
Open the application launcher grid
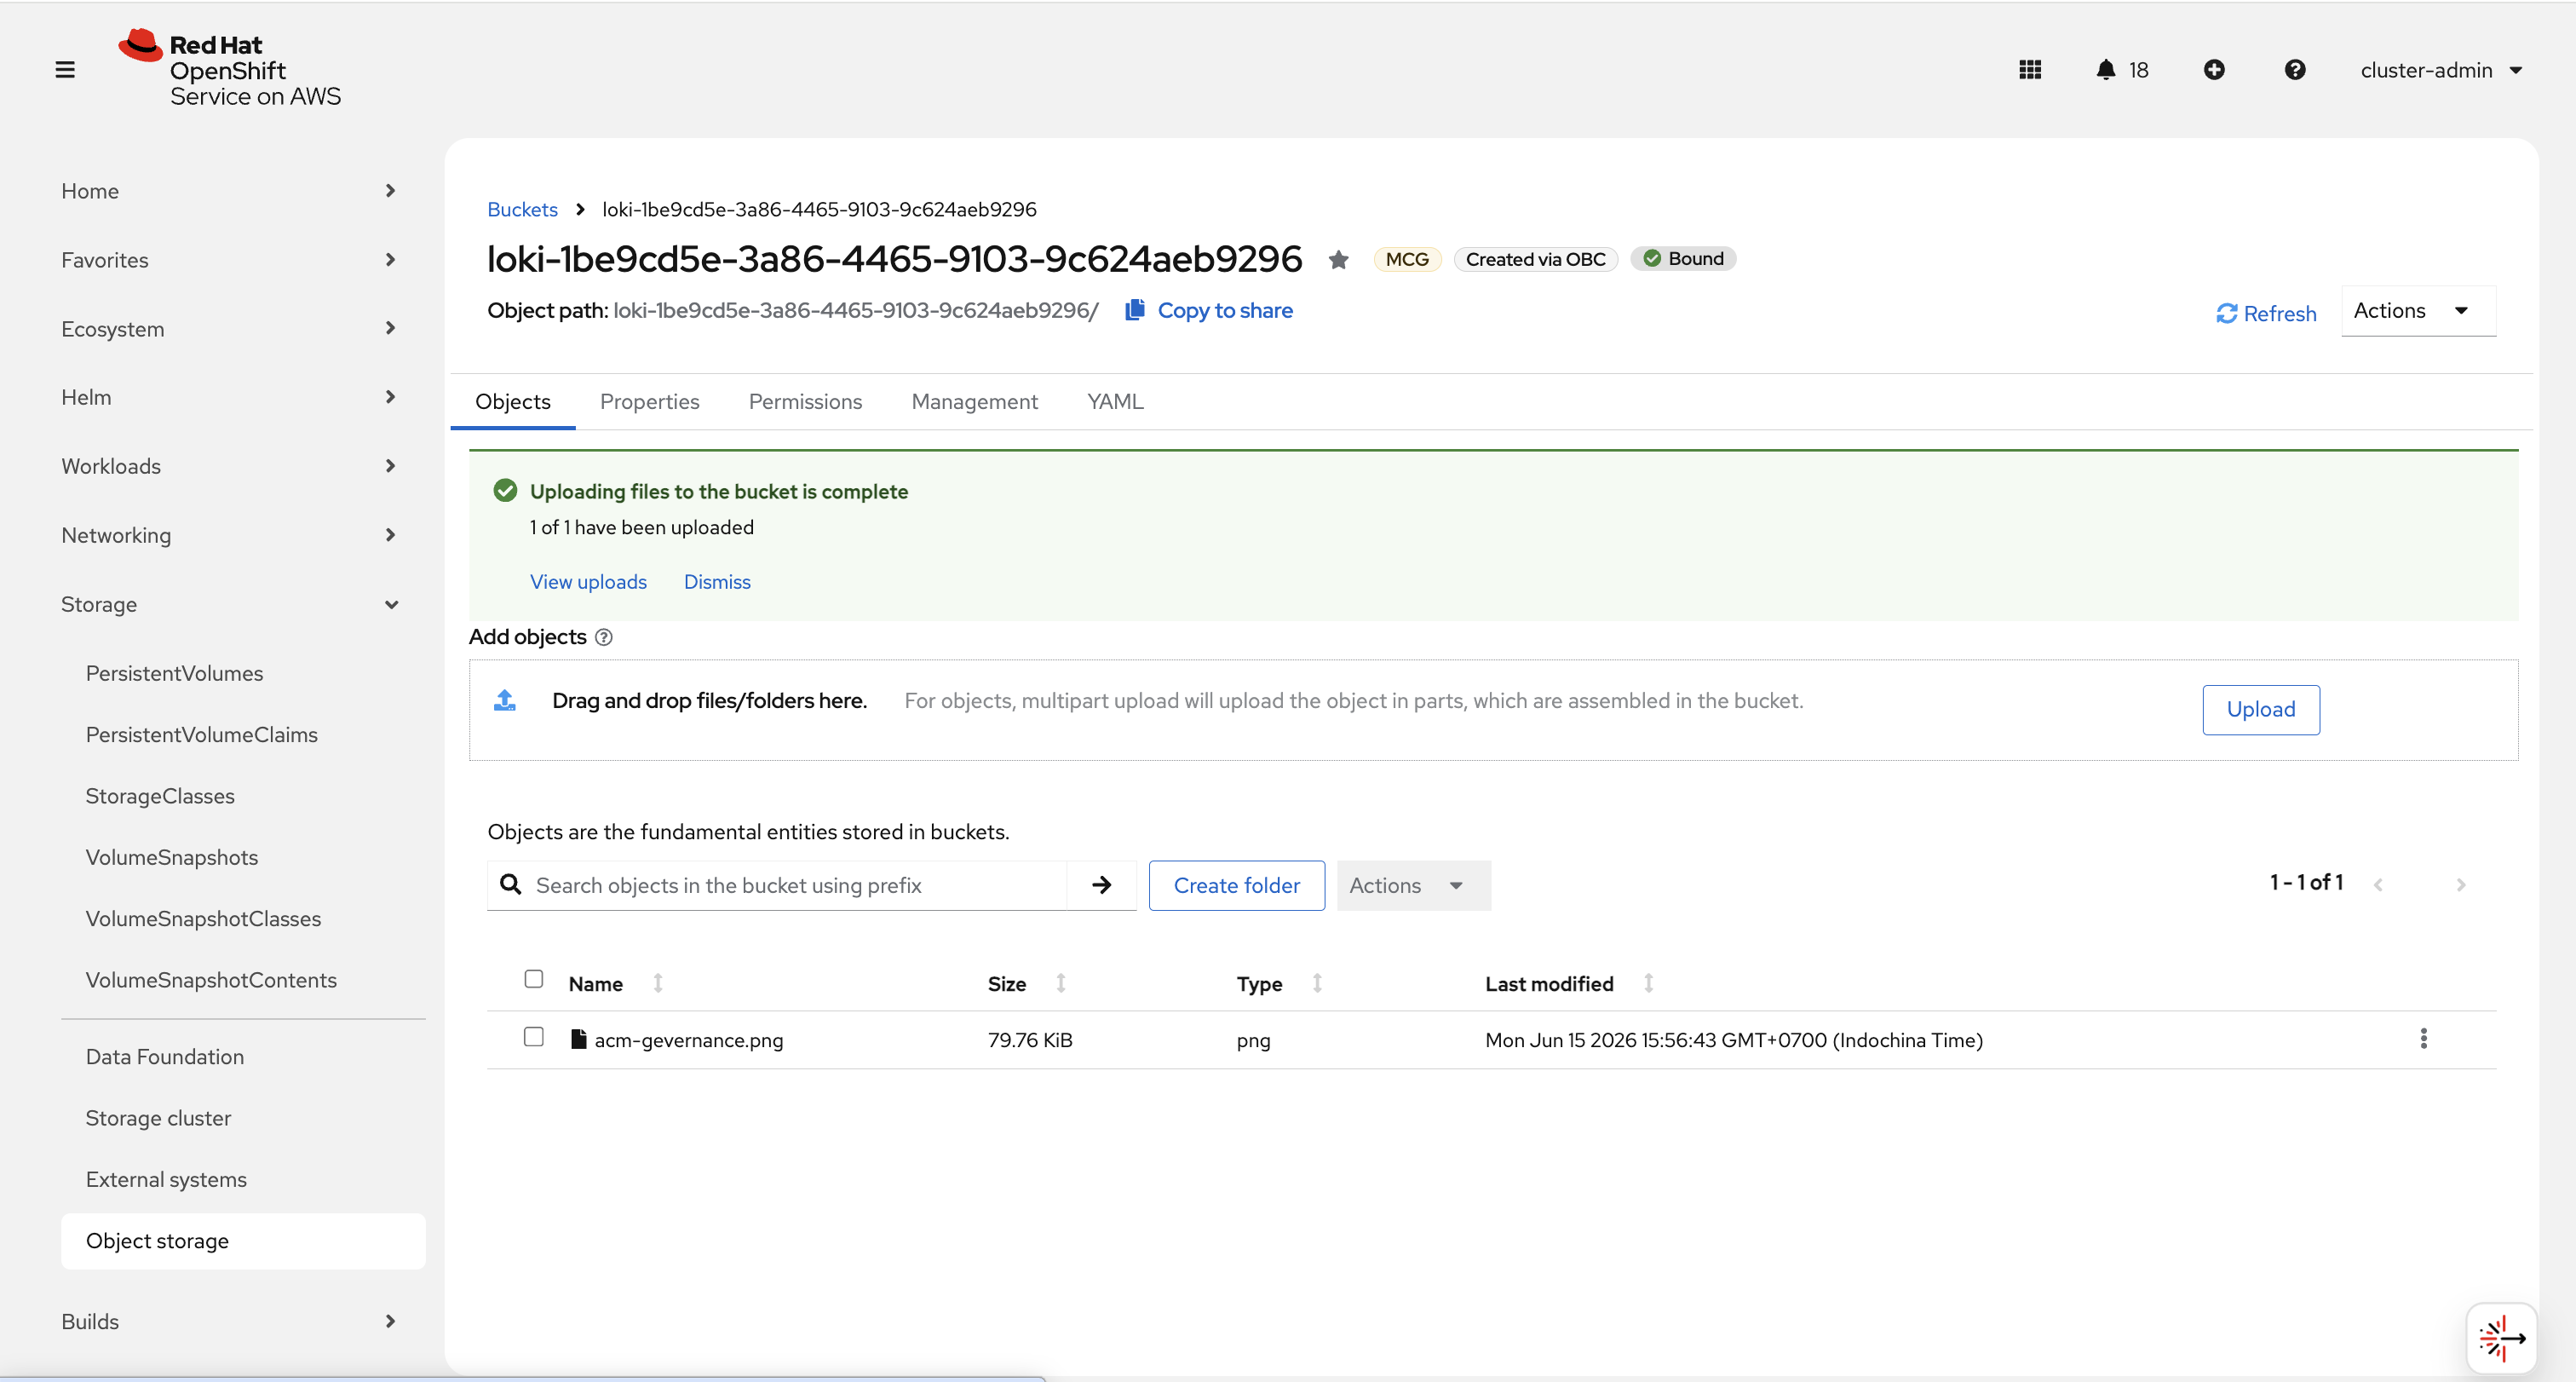(x=2030, y=70)
